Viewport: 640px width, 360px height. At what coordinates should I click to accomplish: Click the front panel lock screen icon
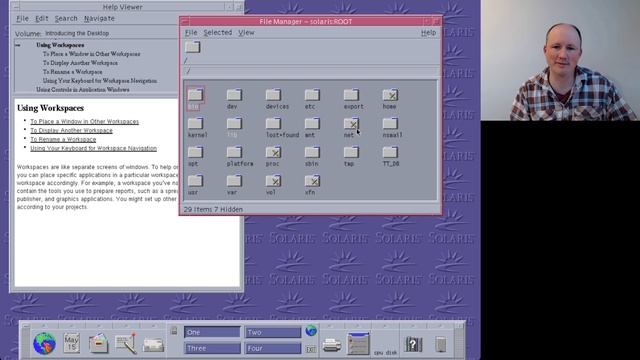click(x=174, y=331)
